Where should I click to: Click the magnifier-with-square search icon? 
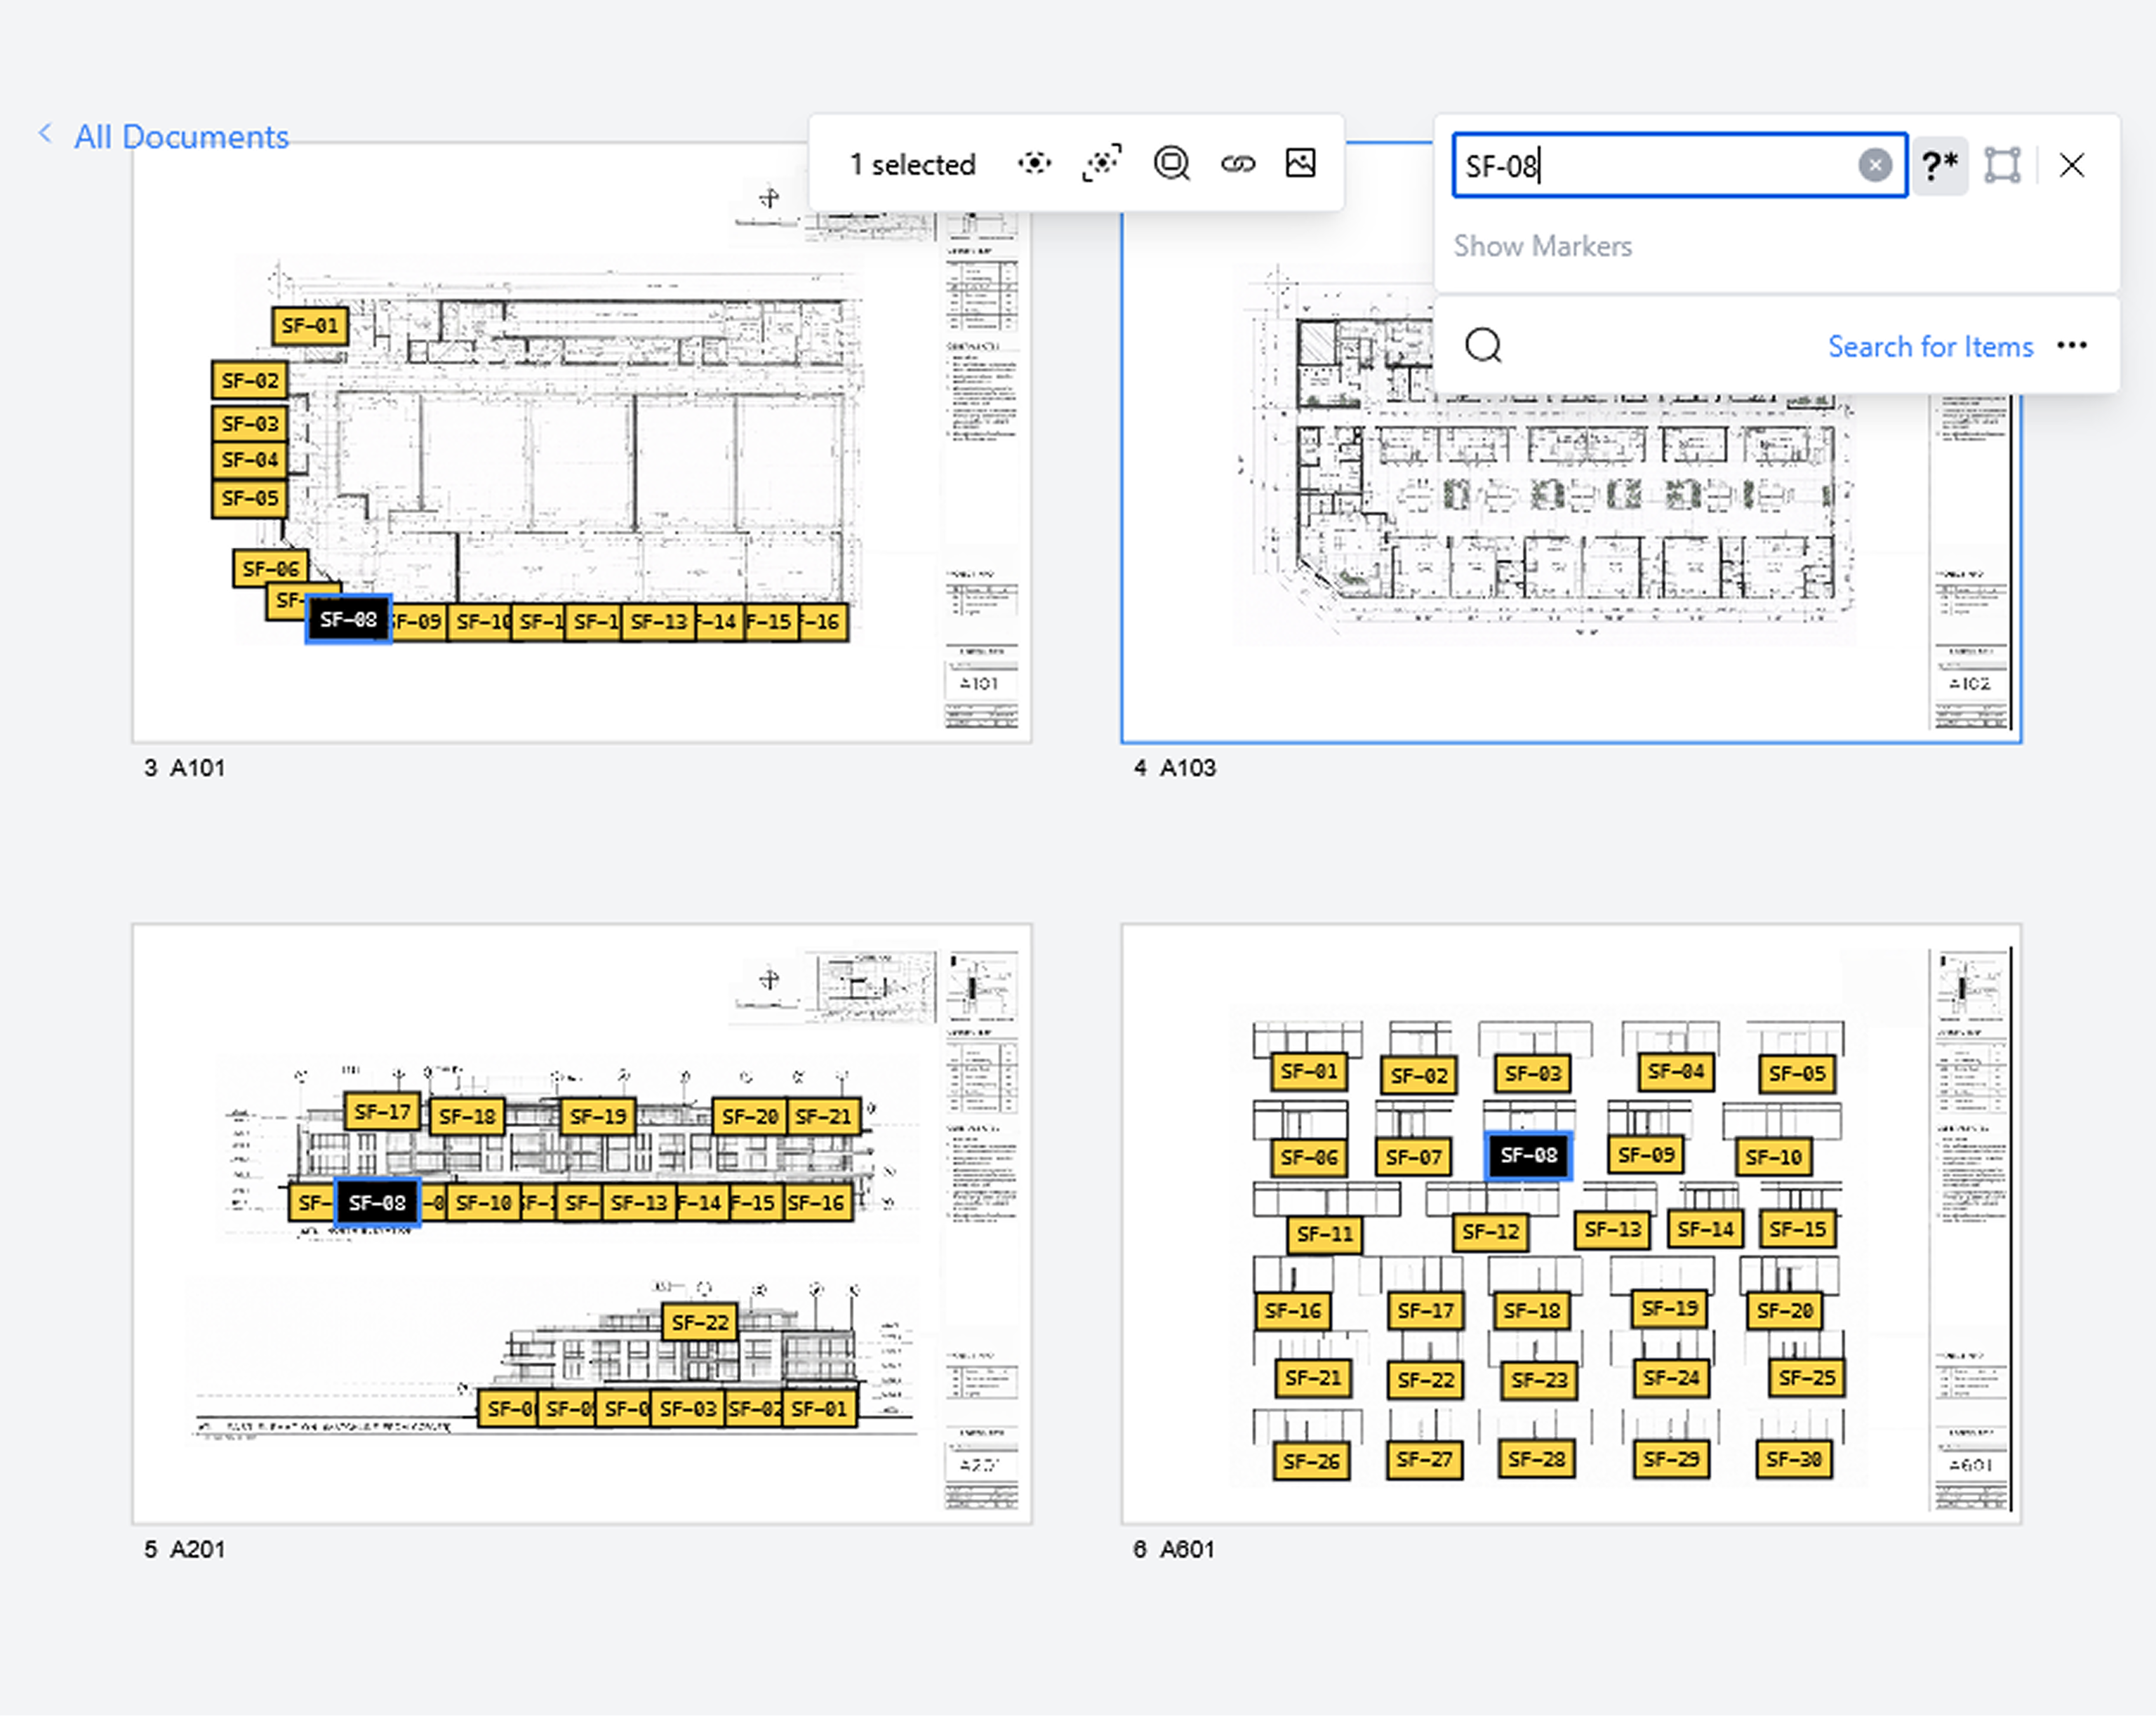[x=1171, y=163]
